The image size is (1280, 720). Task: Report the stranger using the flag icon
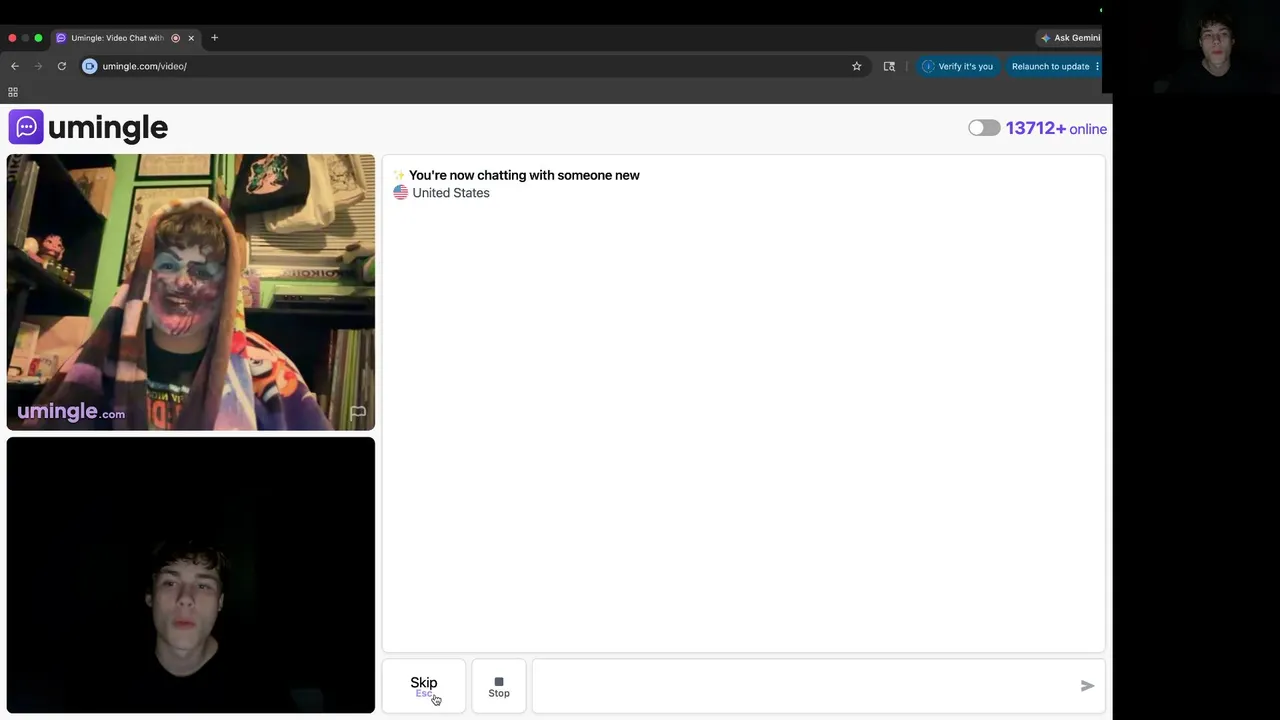[x=358, y=412]
